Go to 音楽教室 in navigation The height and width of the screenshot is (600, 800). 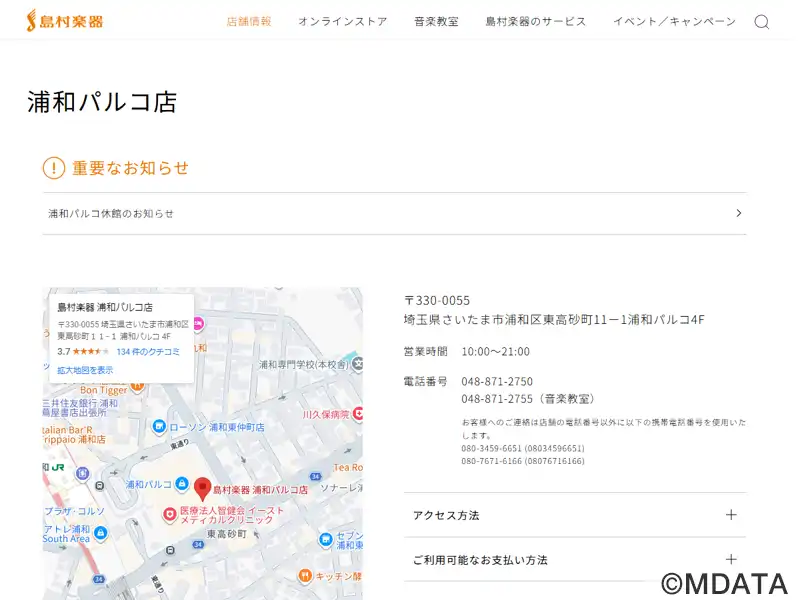coord(436,21)
